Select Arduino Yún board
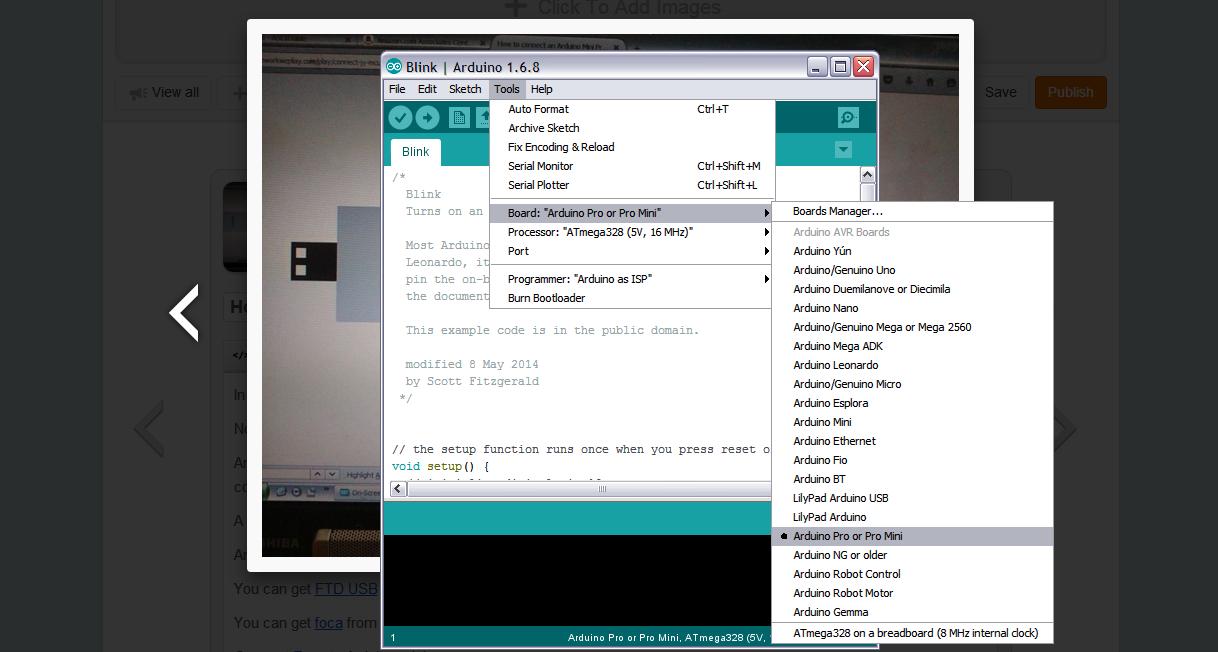1218x652 pixels. pos(912,251)
